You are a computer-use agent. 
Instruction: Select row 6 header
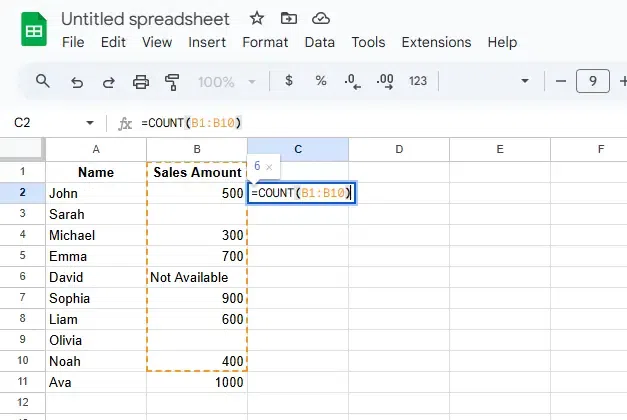(x=22, y=277)
